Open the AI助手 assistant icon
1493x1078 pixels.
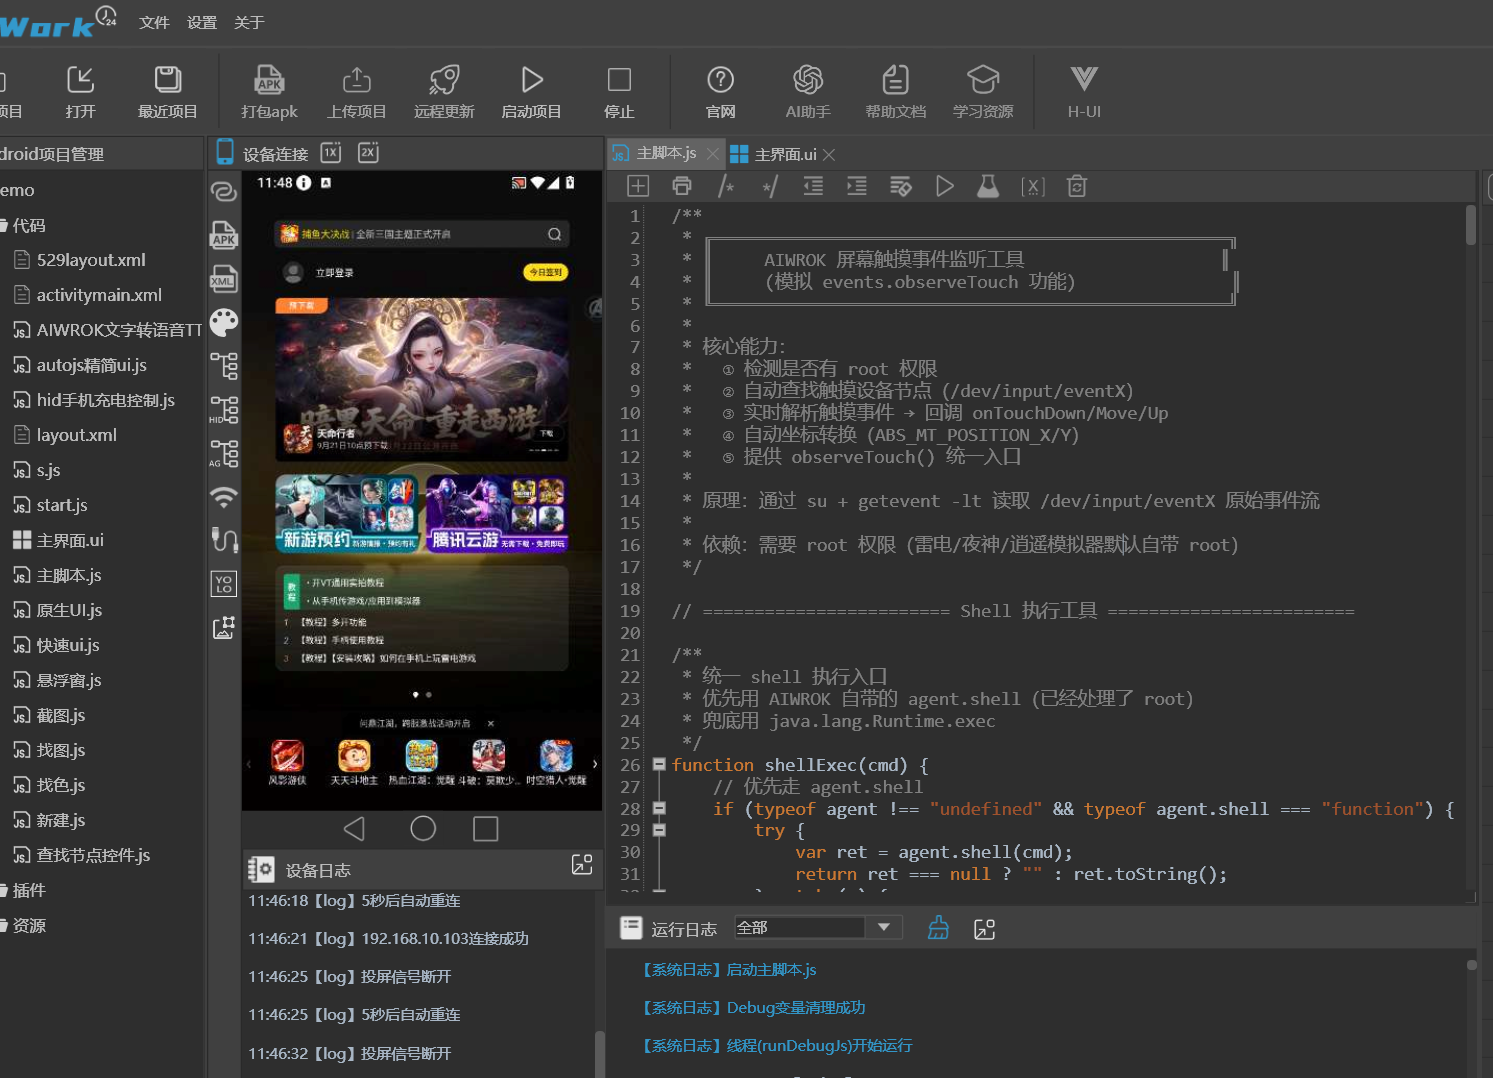tap(808, 80)
